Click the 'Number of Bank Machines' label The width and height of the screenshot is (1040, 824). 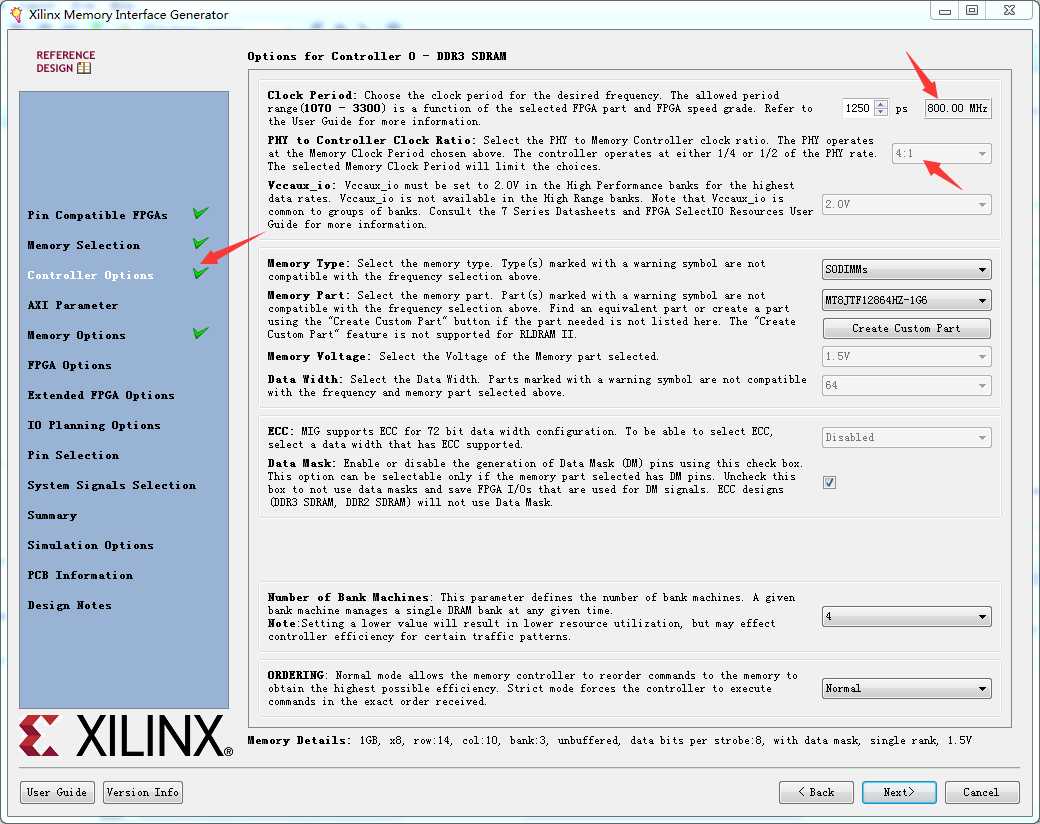(349, 597)
